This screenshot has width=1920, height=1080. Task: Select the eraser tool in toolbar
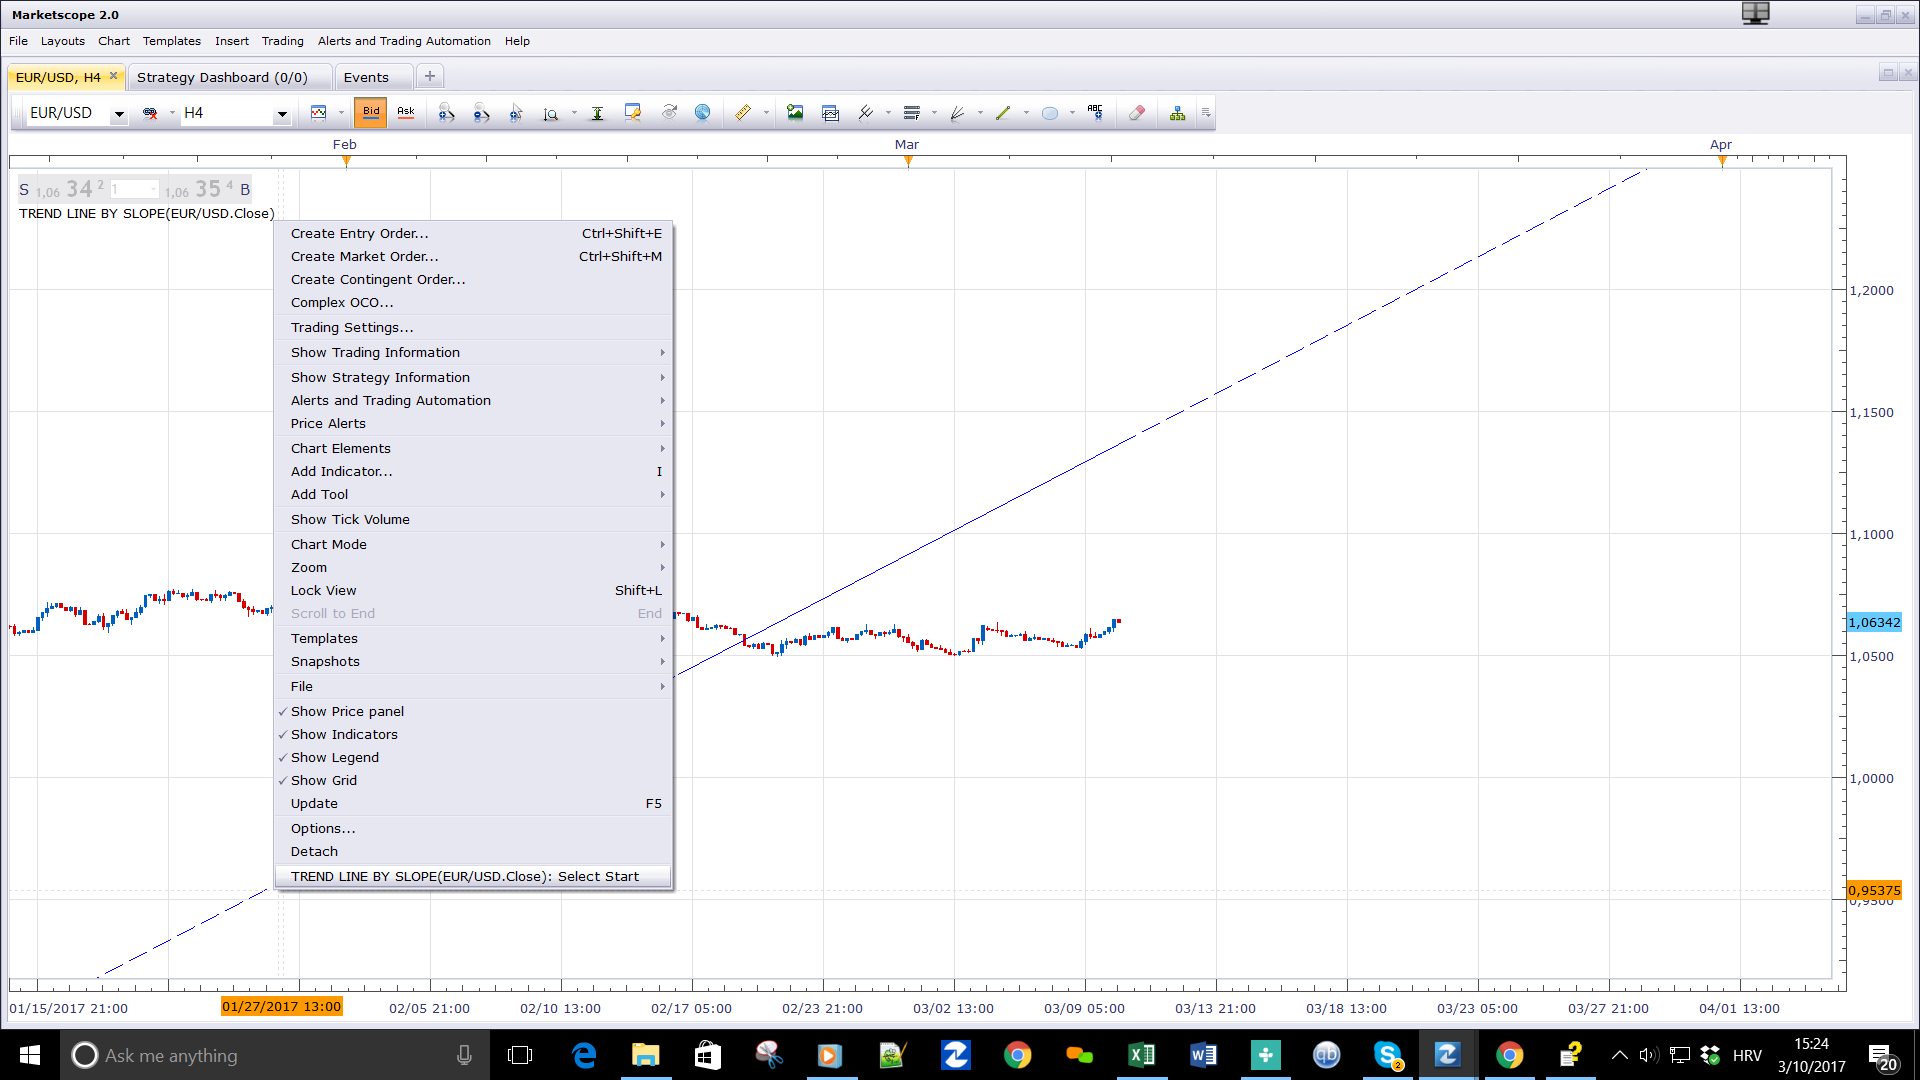tap(1137, 113)
